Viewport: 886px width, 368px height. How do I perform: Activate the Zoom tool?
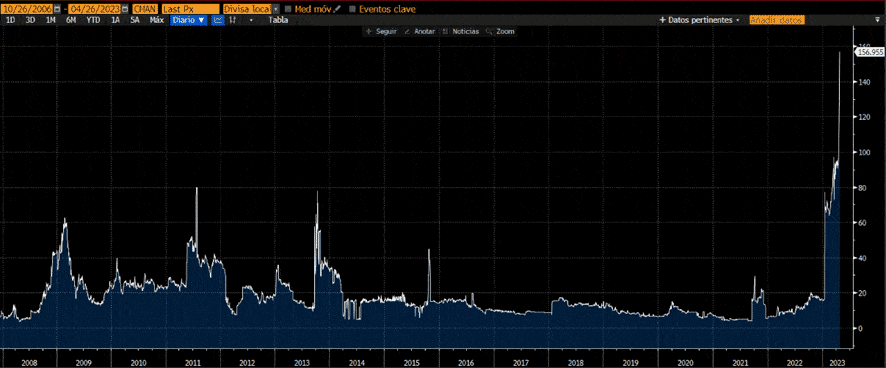pos(501,32)
